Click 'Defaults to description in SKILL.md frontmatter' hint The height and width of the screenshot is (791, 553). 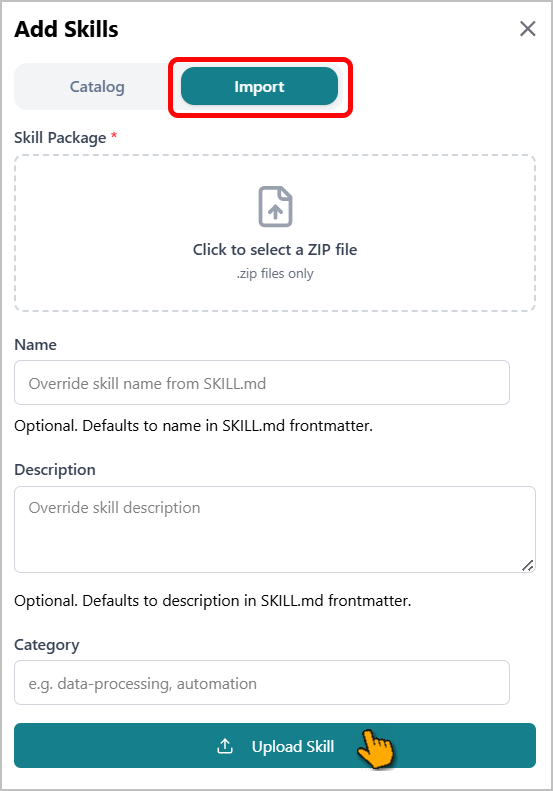[212, 601]
